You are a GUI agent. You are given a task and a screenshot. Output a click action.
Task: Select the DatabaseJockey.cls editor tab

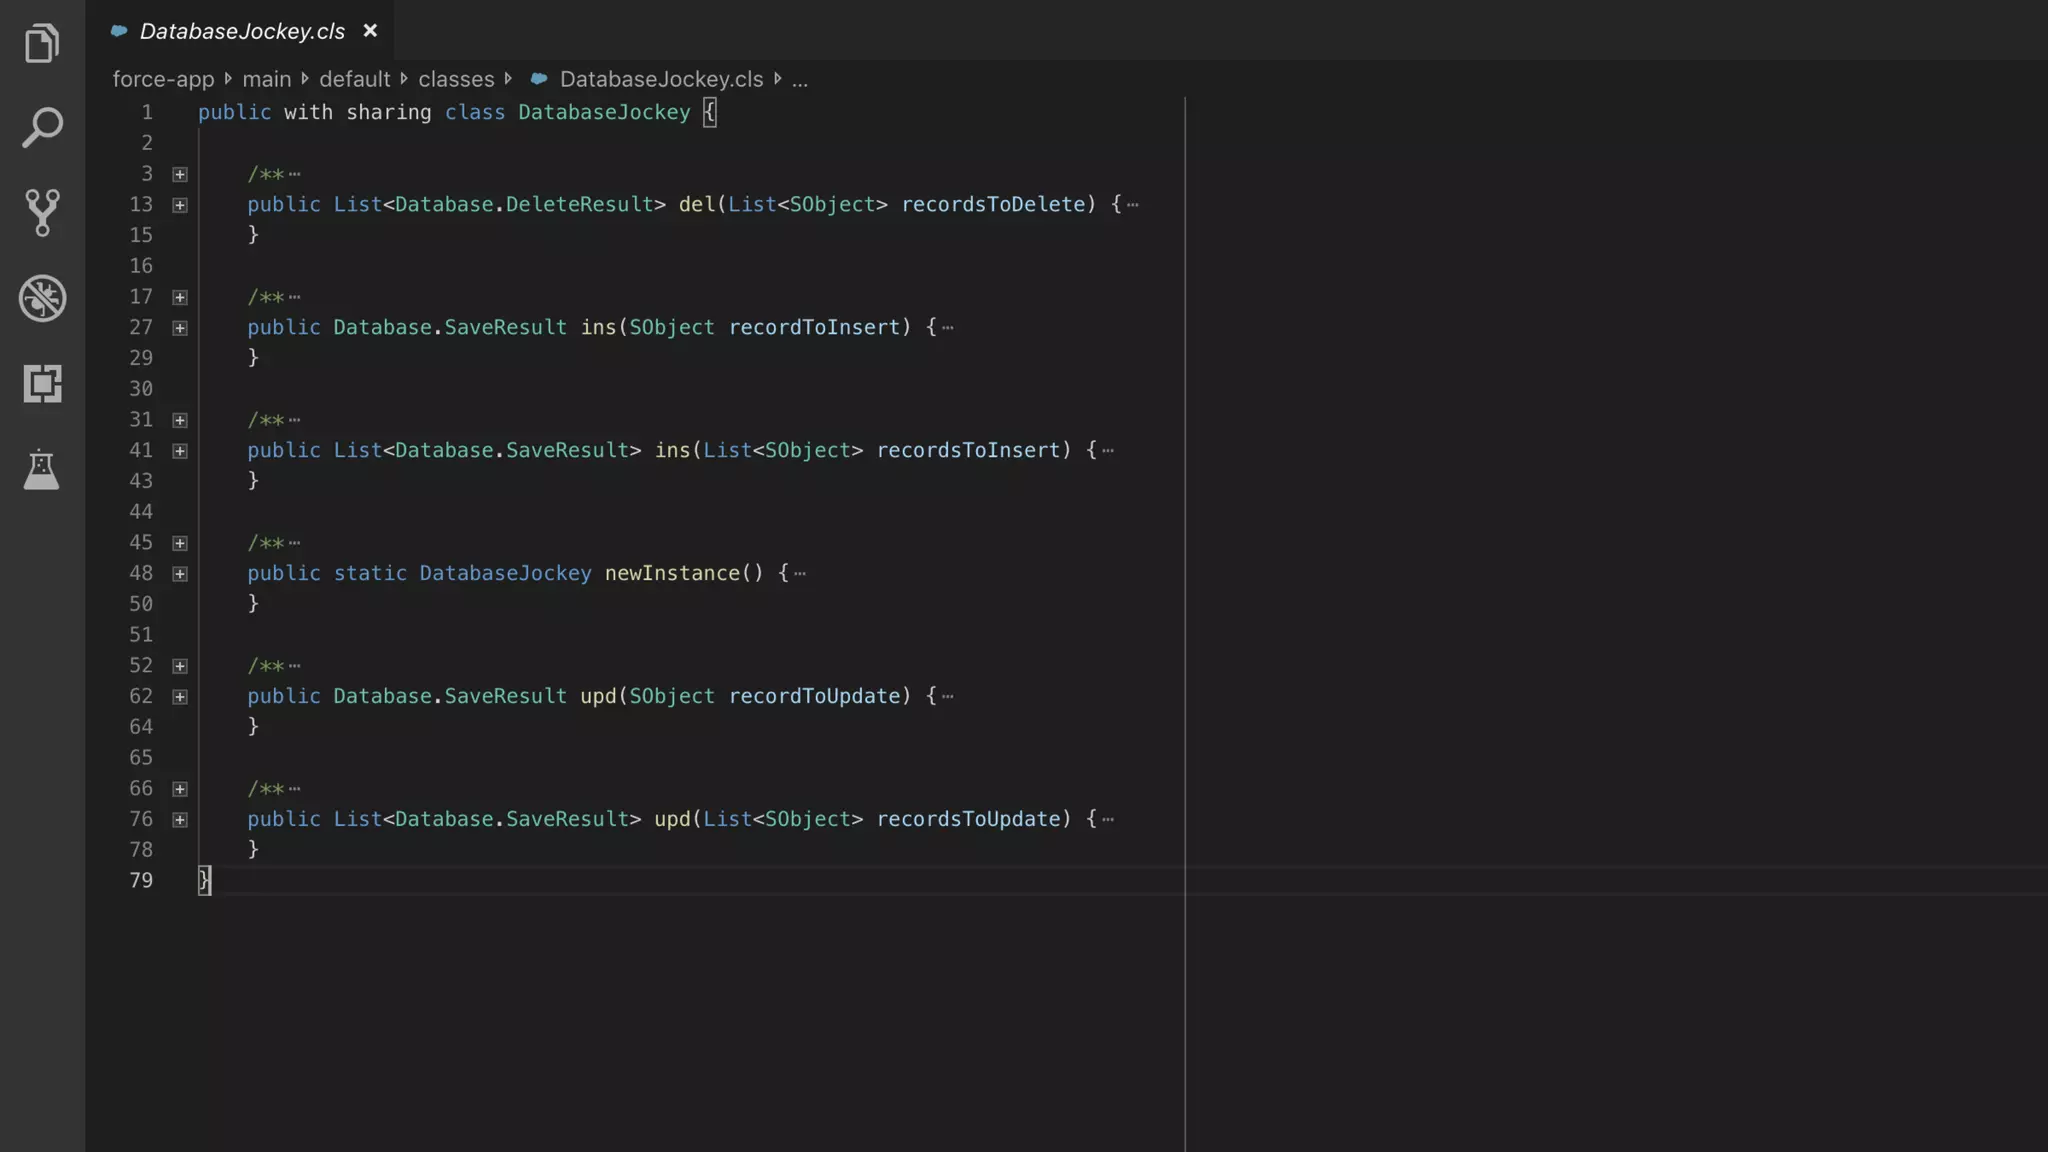pyautogui.click(x=242, y=31)
